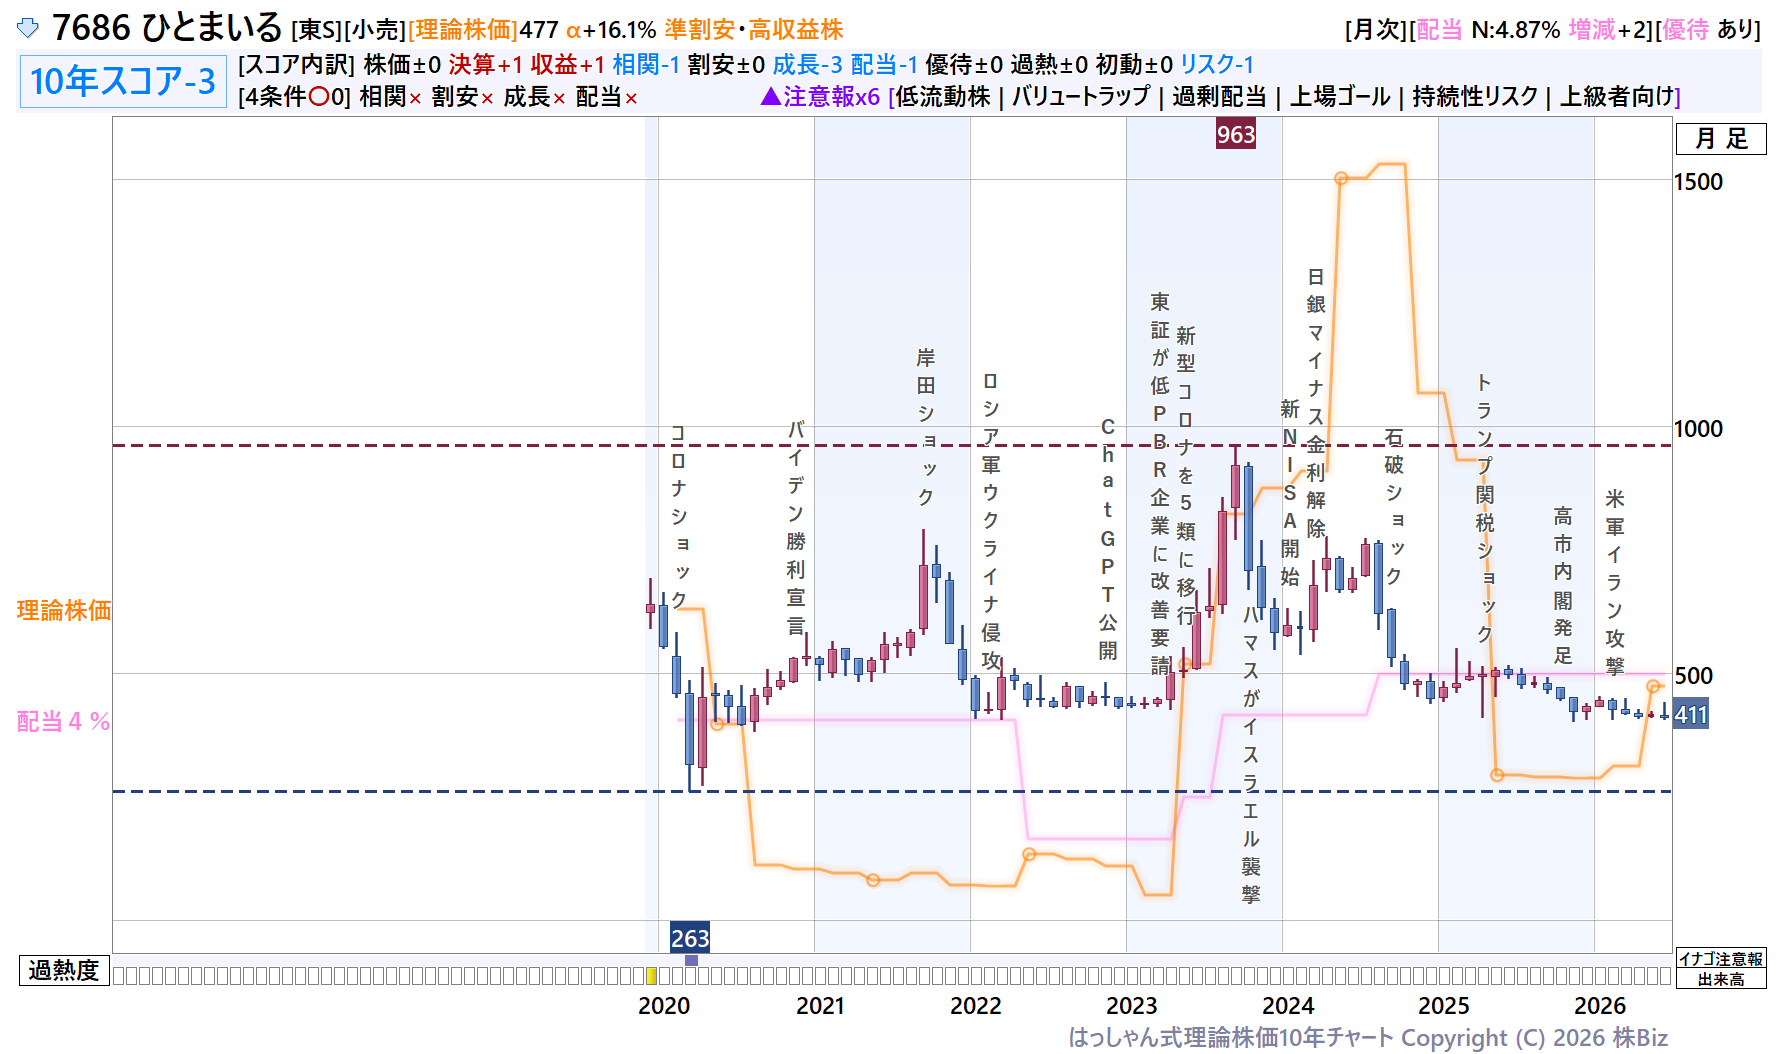Click the 出来高 button
Screen dimensions: 1780x1054
1721,979
